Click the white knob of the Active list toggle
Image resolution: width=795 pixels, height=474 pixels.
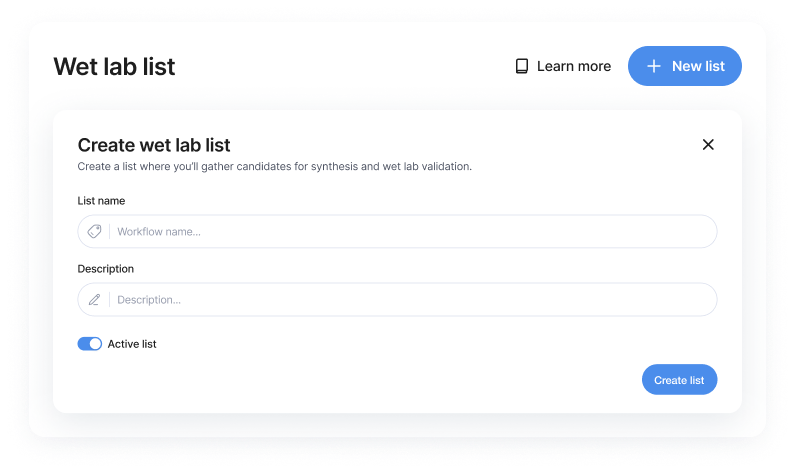pyautogui.click(x=96, y=344)
